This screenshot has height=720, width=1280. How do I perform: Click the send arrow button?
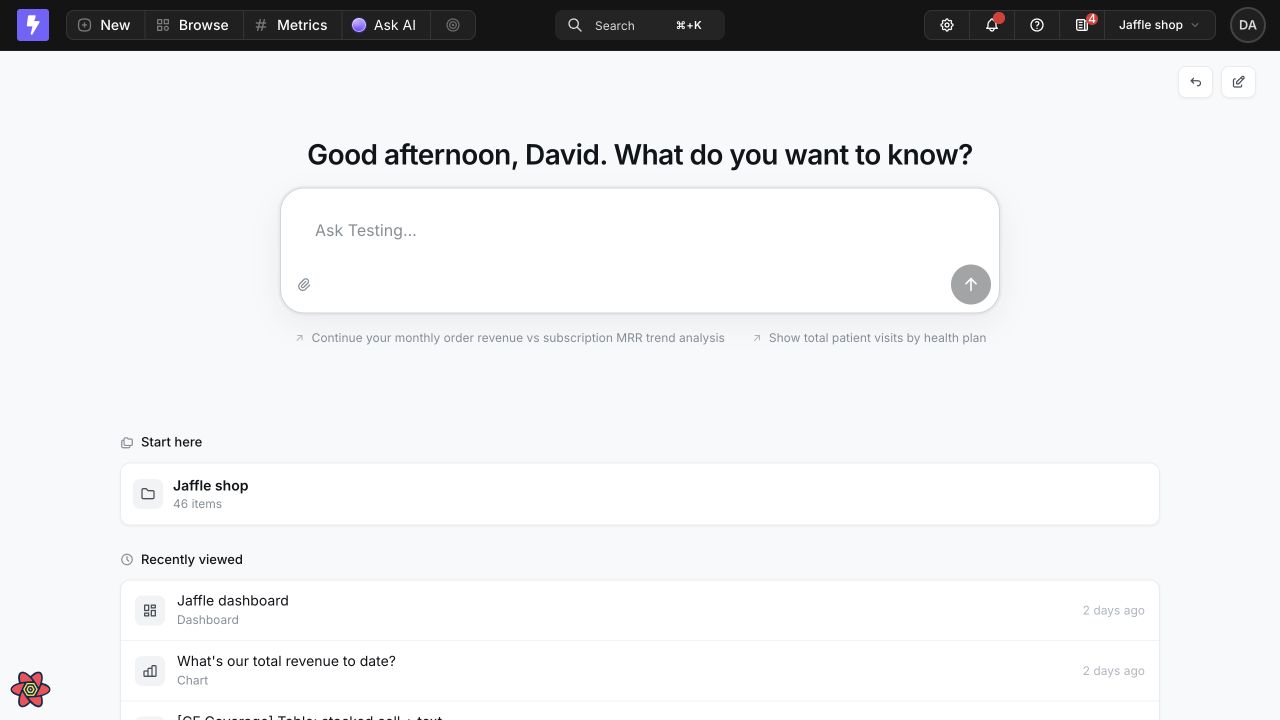[x=970, y=284]
